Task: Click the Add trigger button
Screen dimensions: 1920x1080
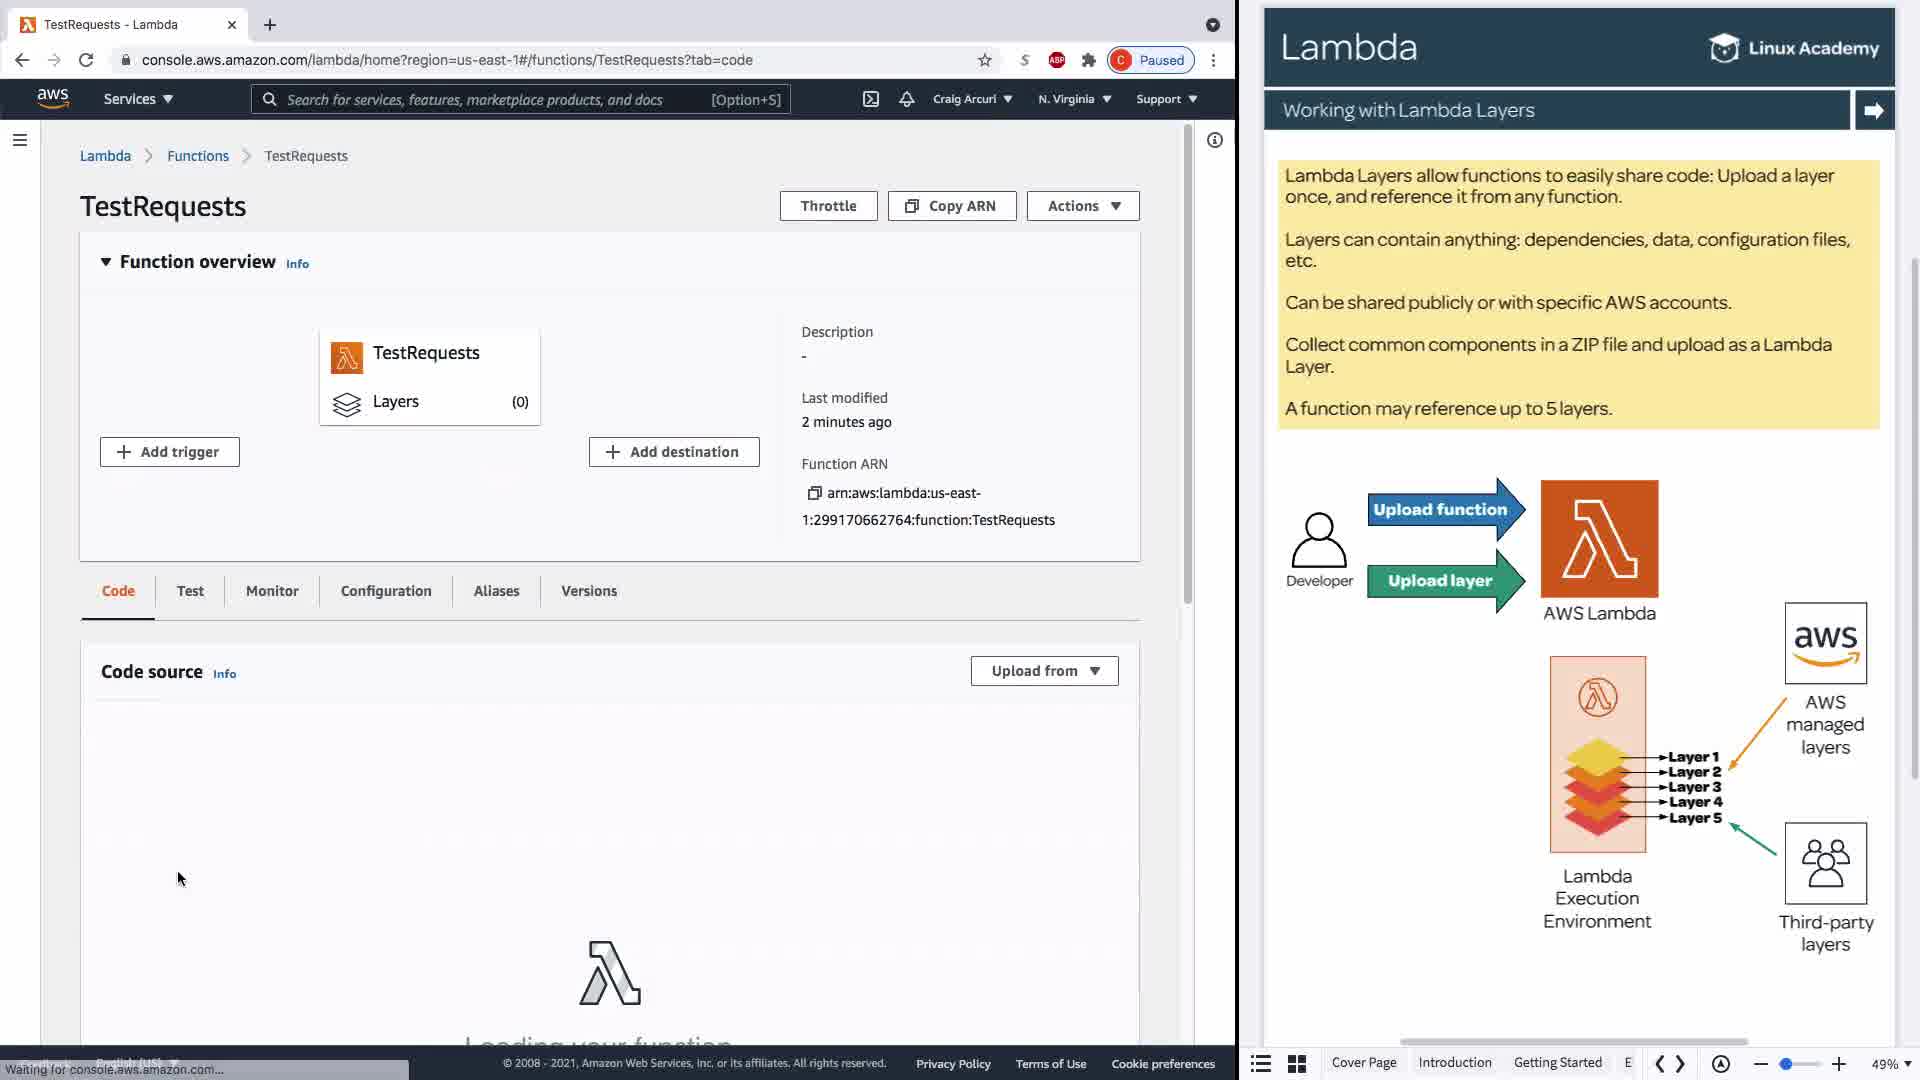Action: (170, 452)
